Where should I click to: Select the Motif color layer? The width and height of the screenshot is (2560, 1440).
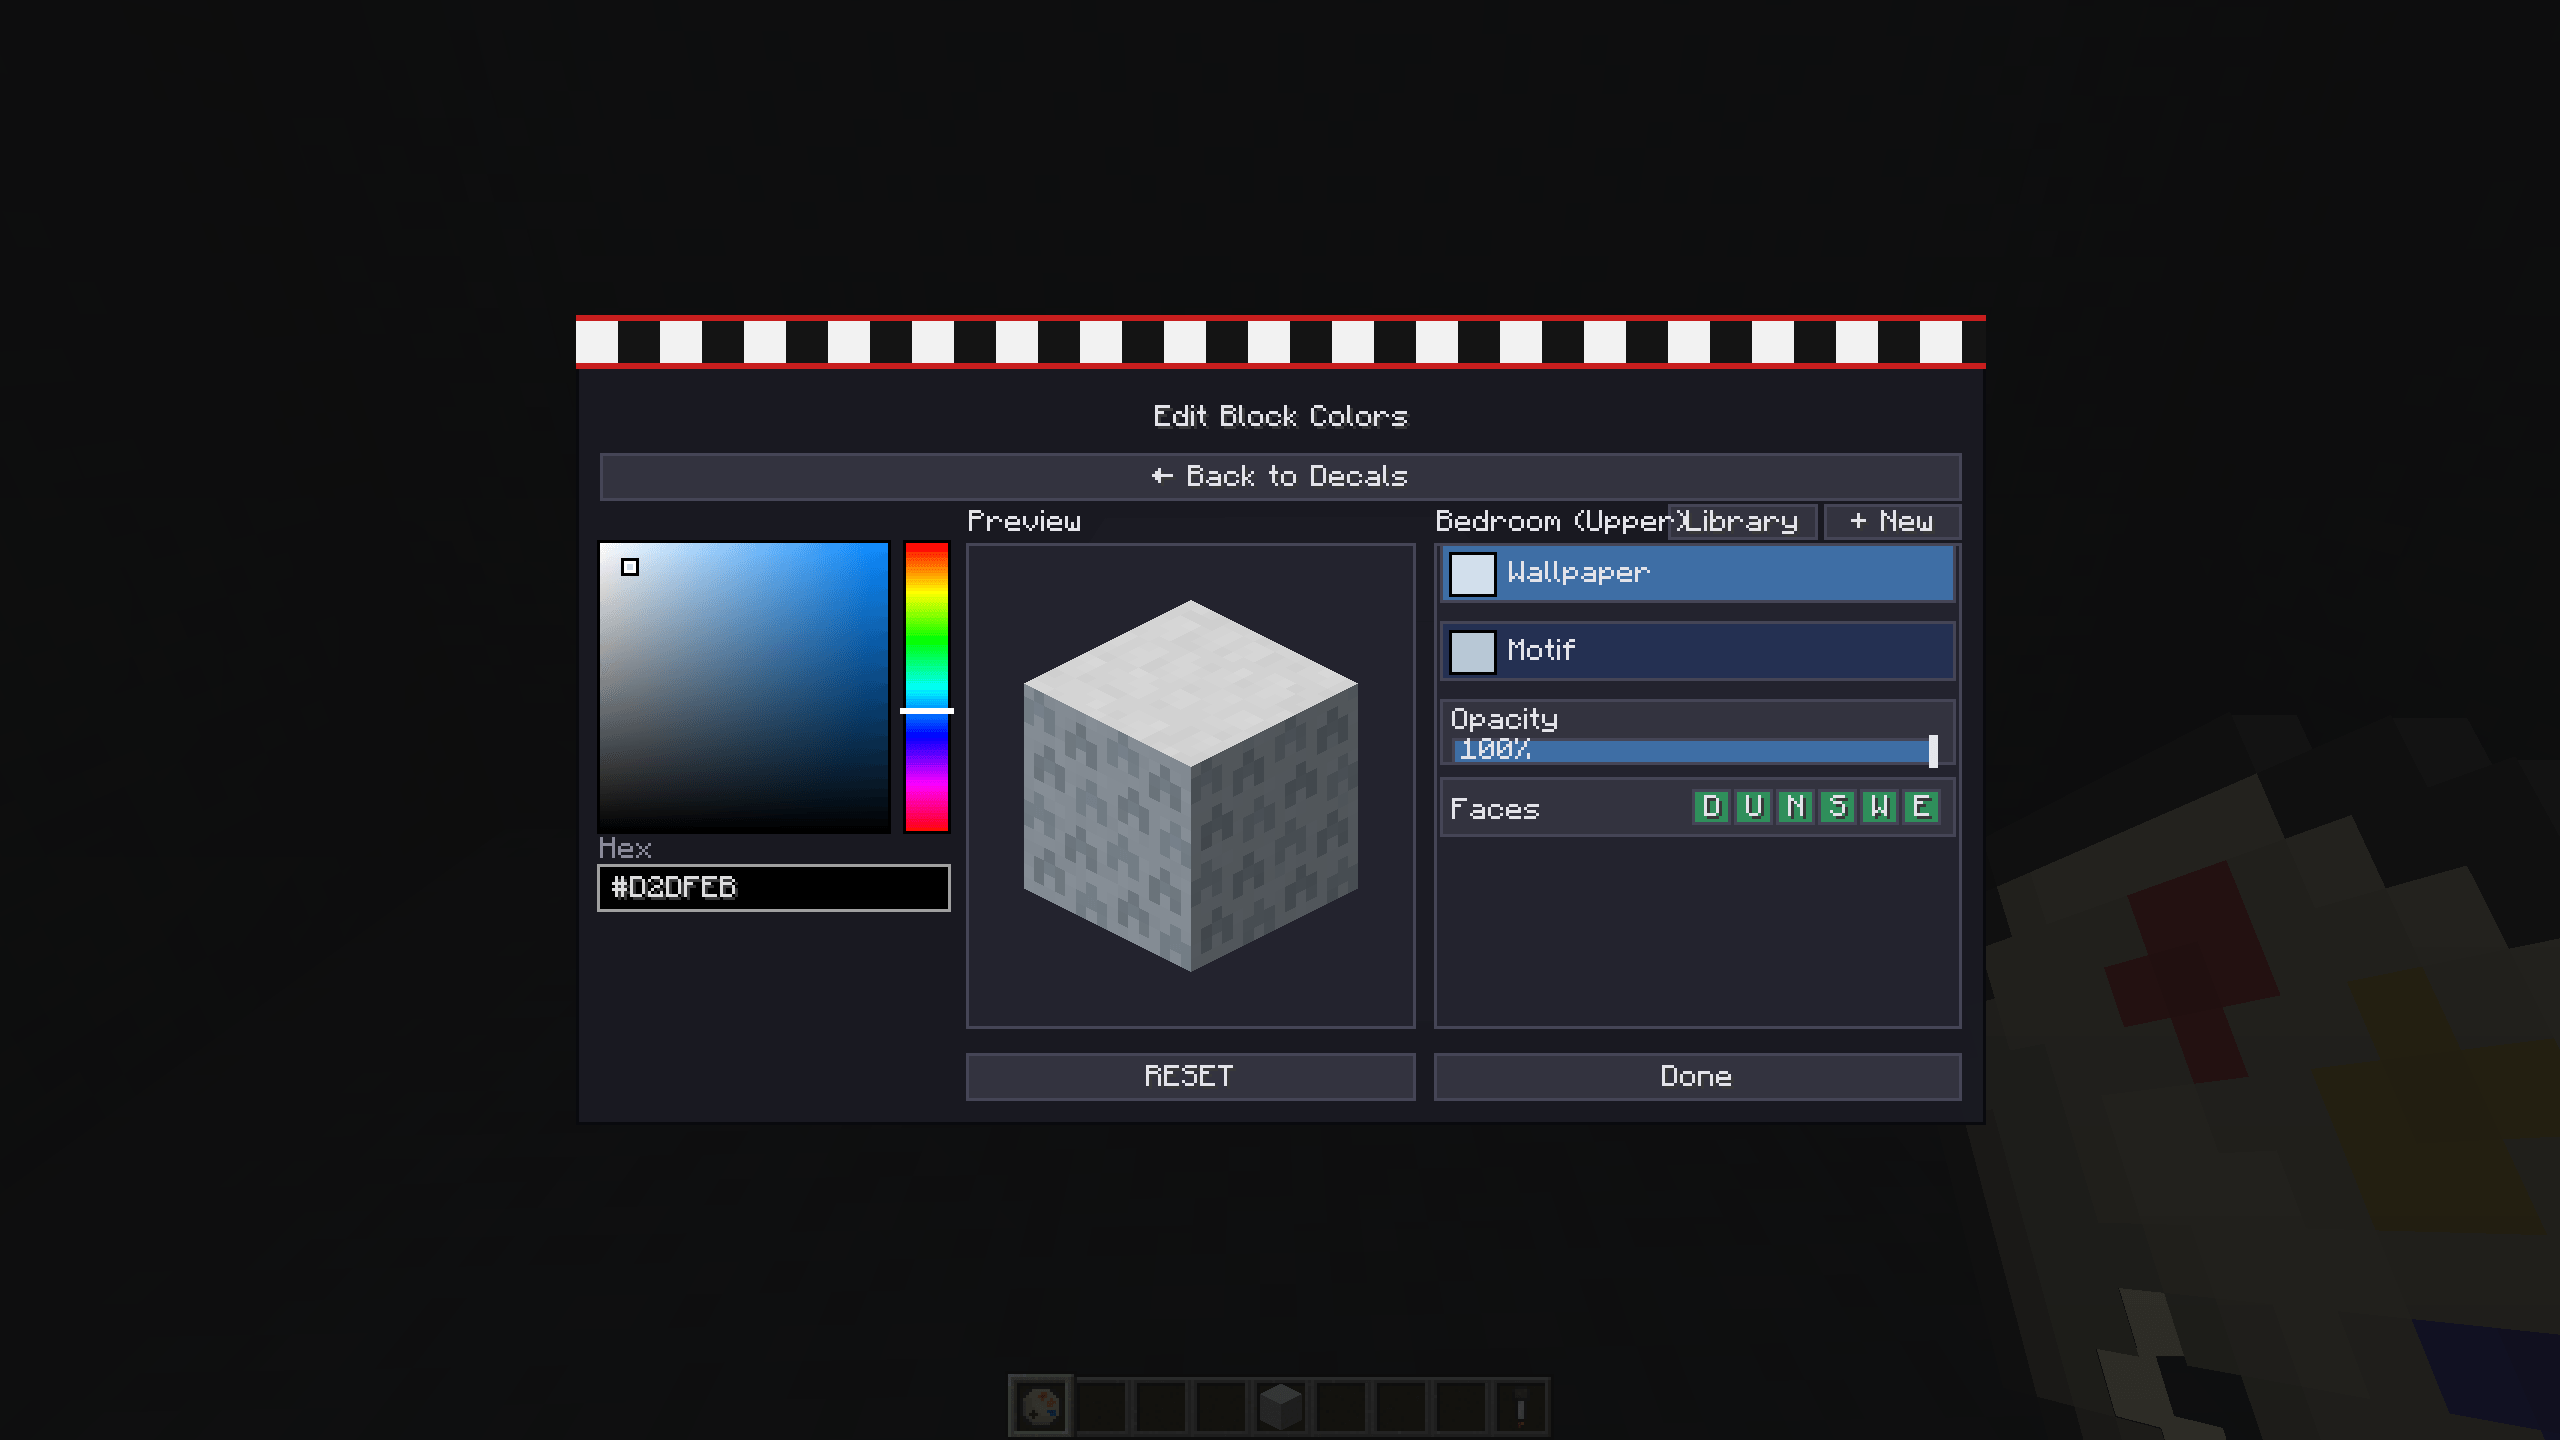point(1697,651)
